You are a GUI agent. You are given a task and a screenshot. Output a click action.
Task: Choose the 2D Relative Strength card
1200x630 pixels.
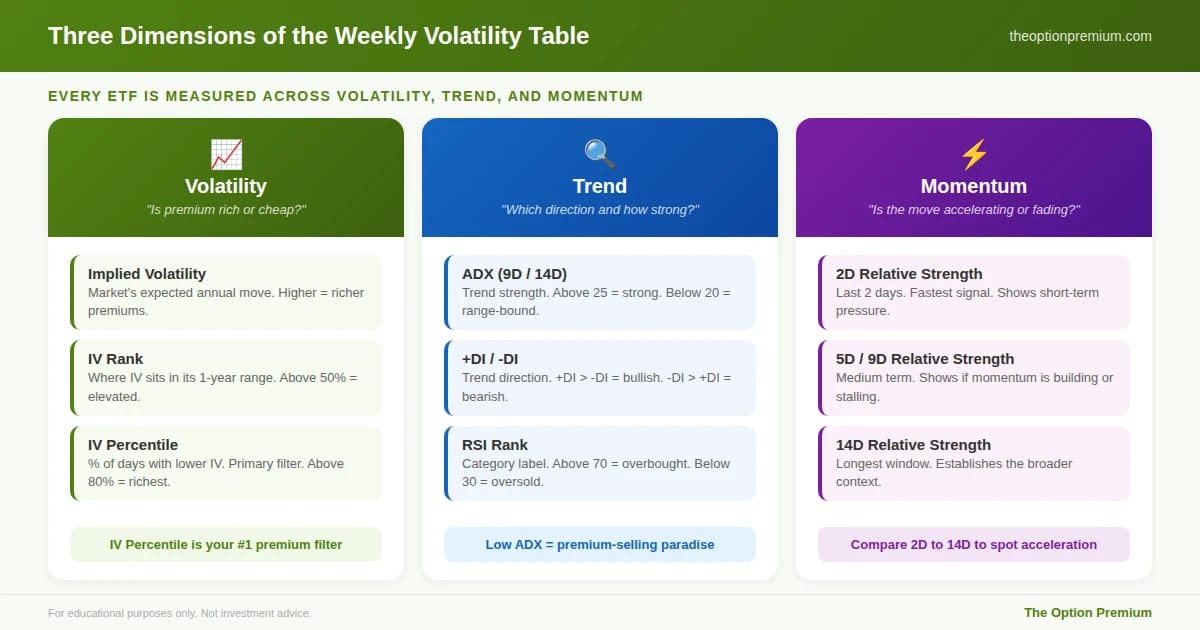click(974, 292)
